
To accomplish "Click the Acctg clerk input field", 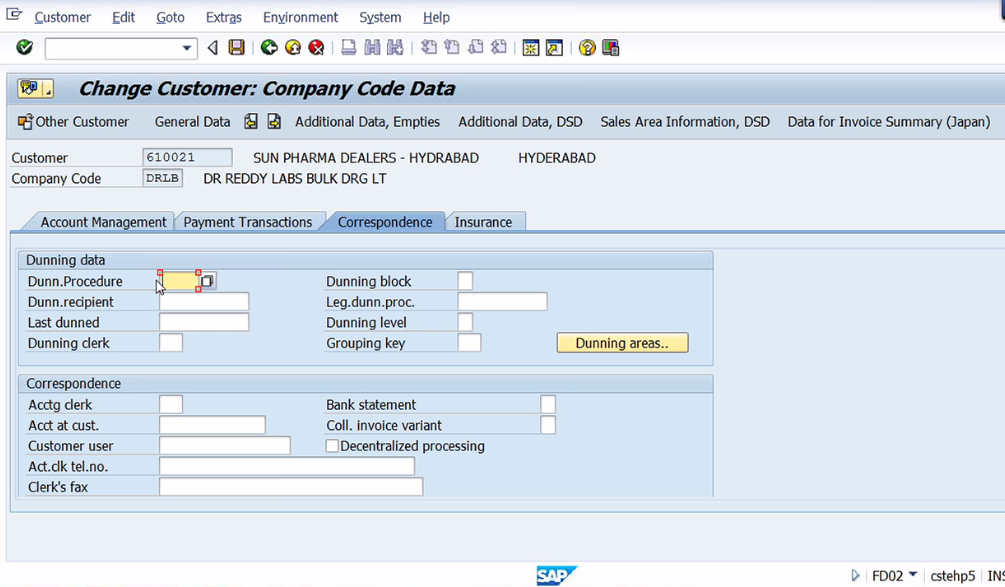I will (x=171, y=404).
